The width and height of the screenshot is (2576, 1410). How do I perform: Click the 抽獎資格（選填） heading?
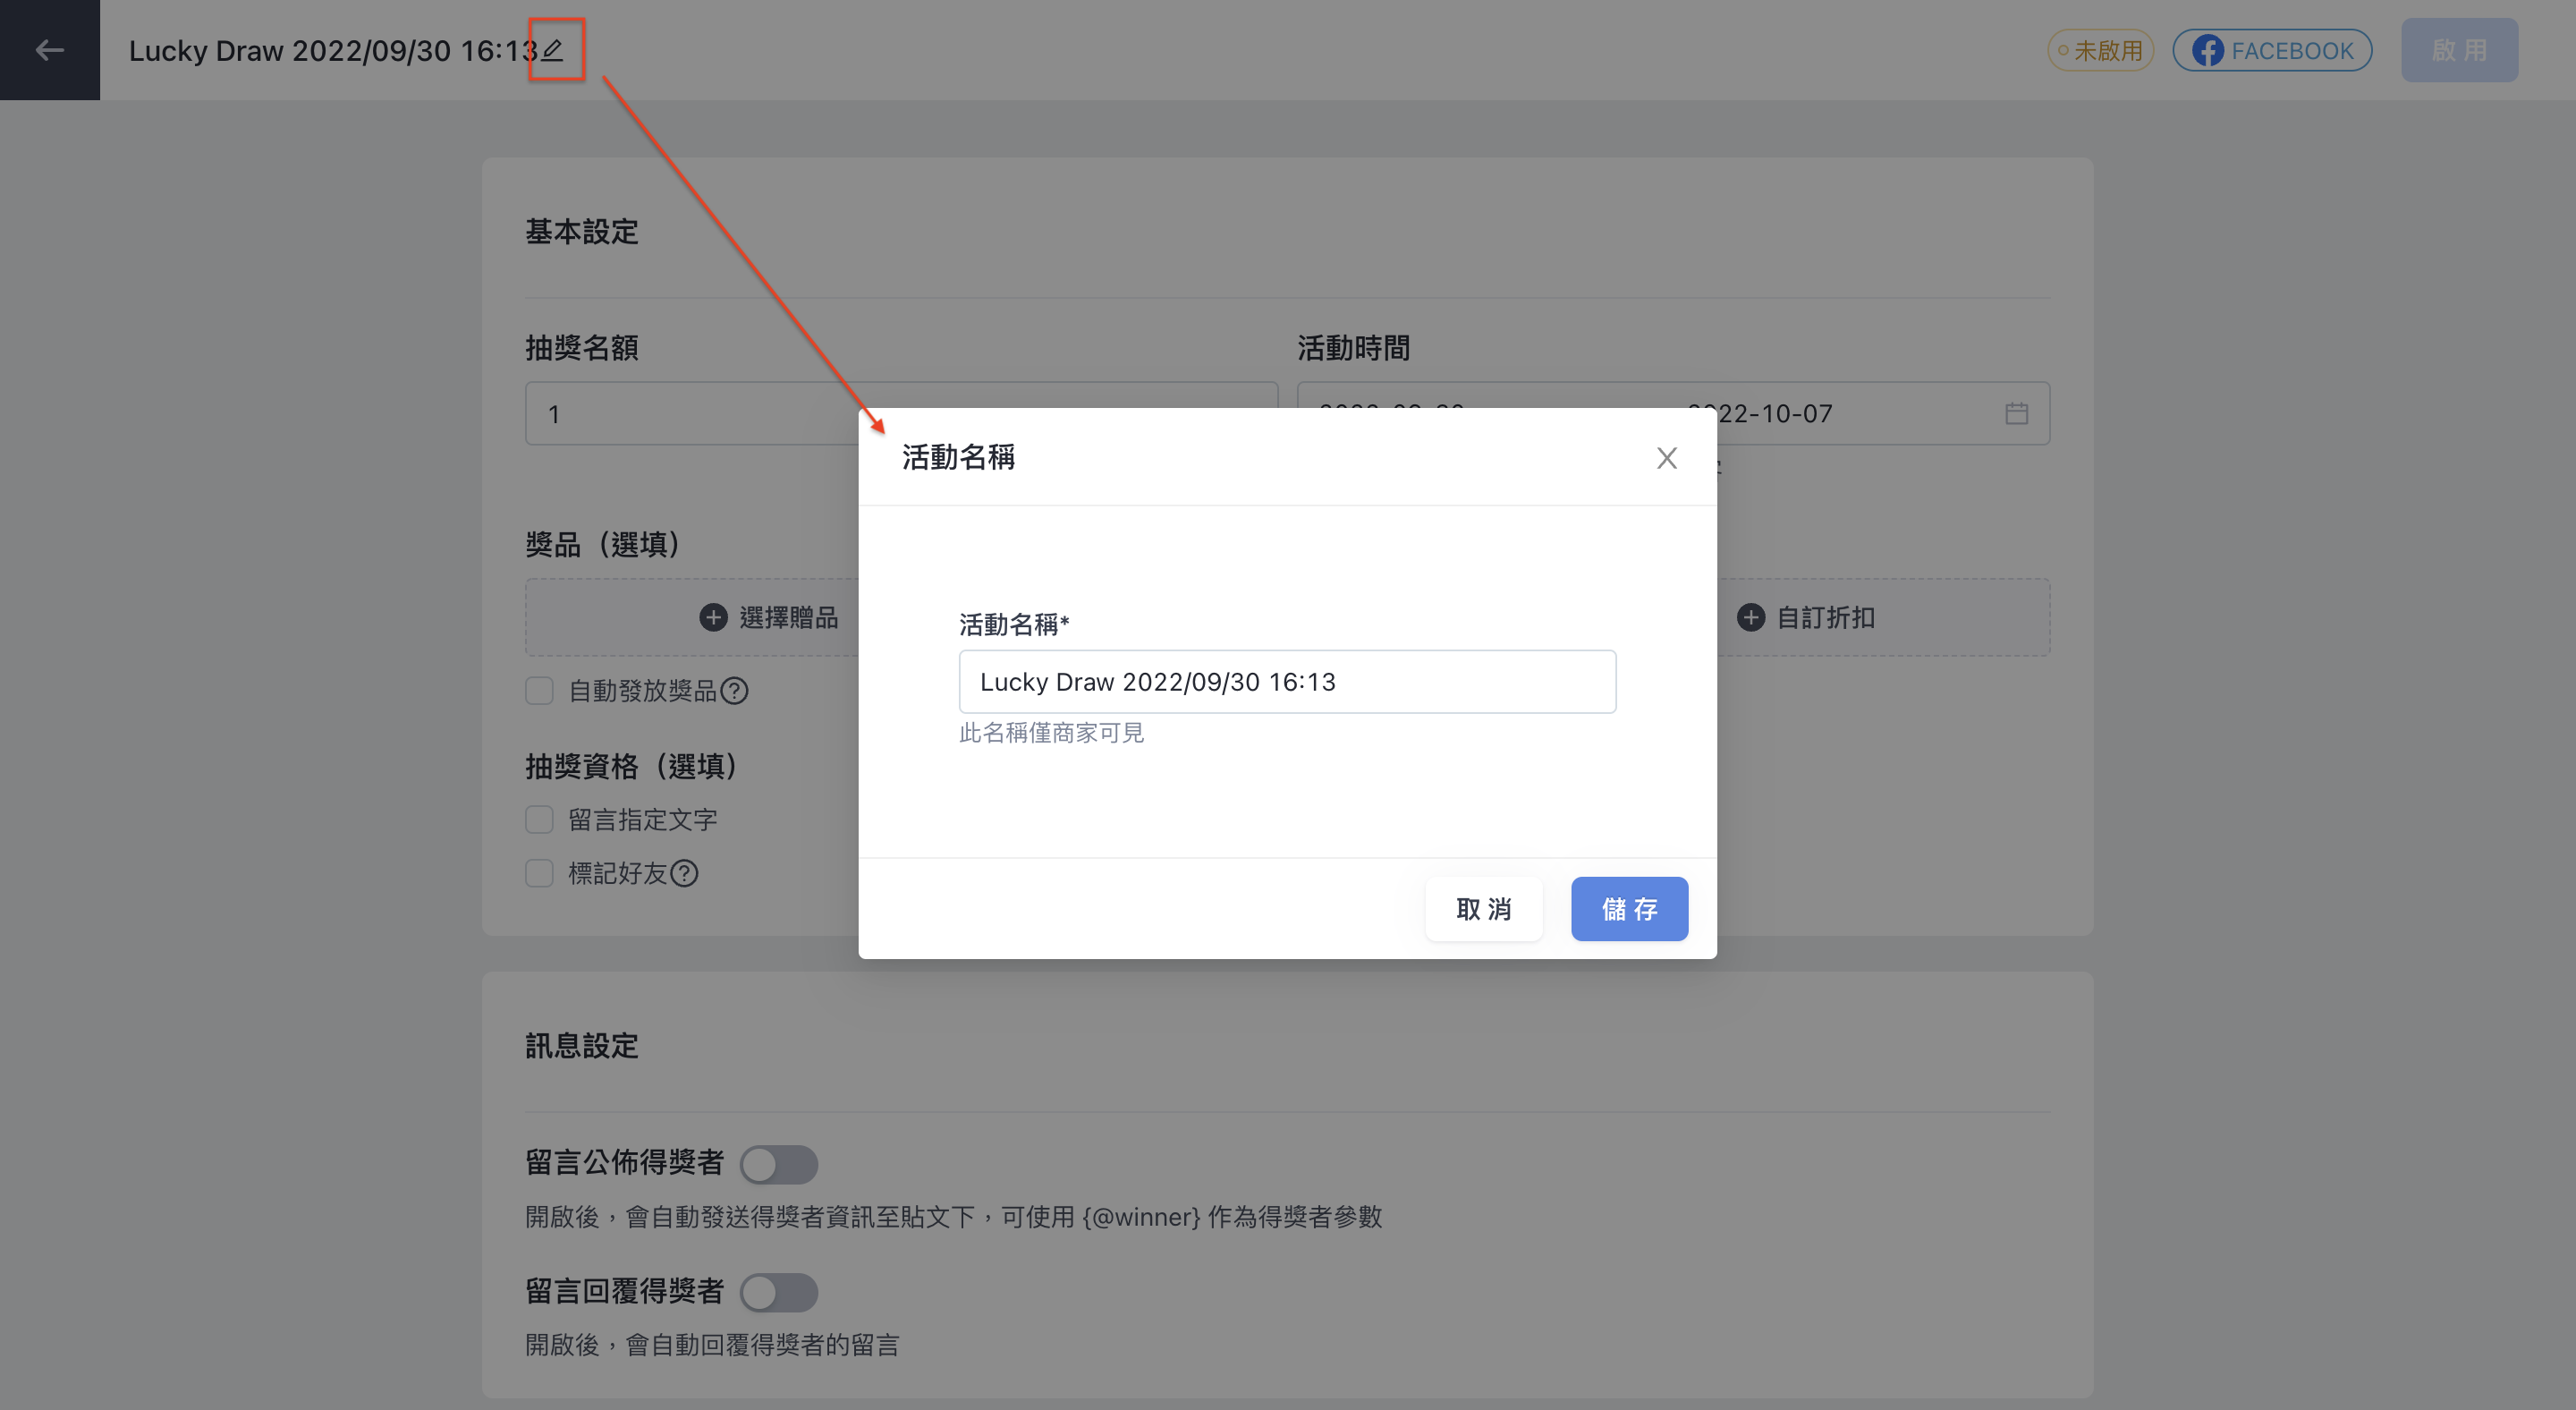tap(631, 766)
